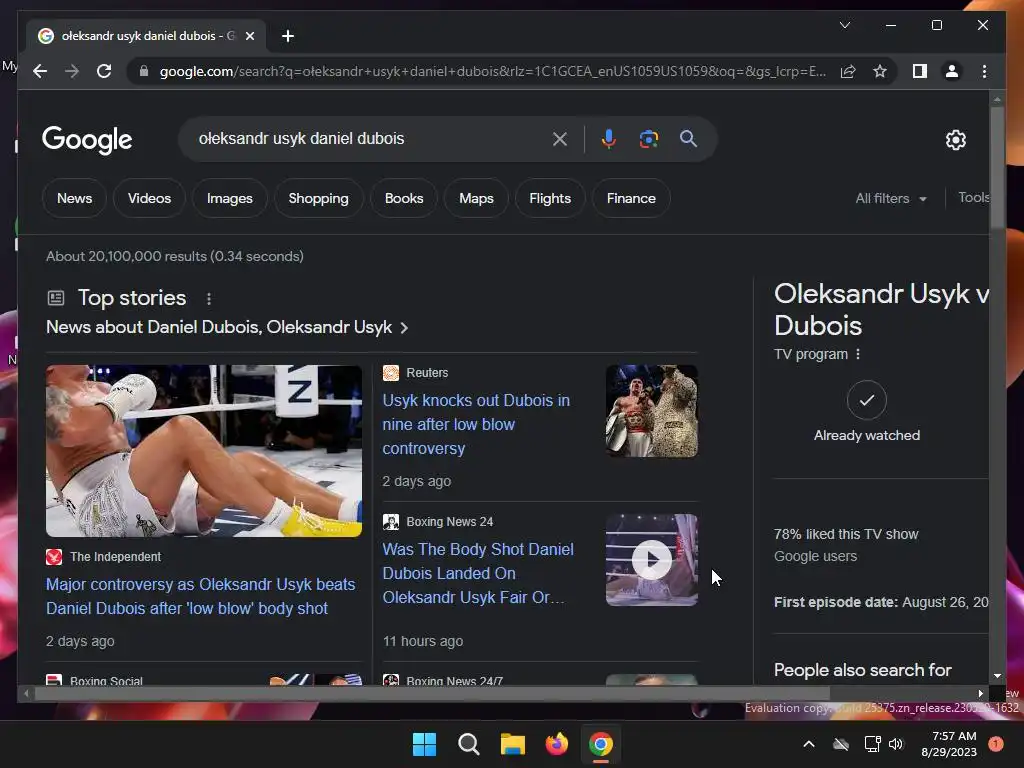The width and height of the screenshot is (1024, 768).
Task: Open Google quick settings gear
Action: point(955,140)
